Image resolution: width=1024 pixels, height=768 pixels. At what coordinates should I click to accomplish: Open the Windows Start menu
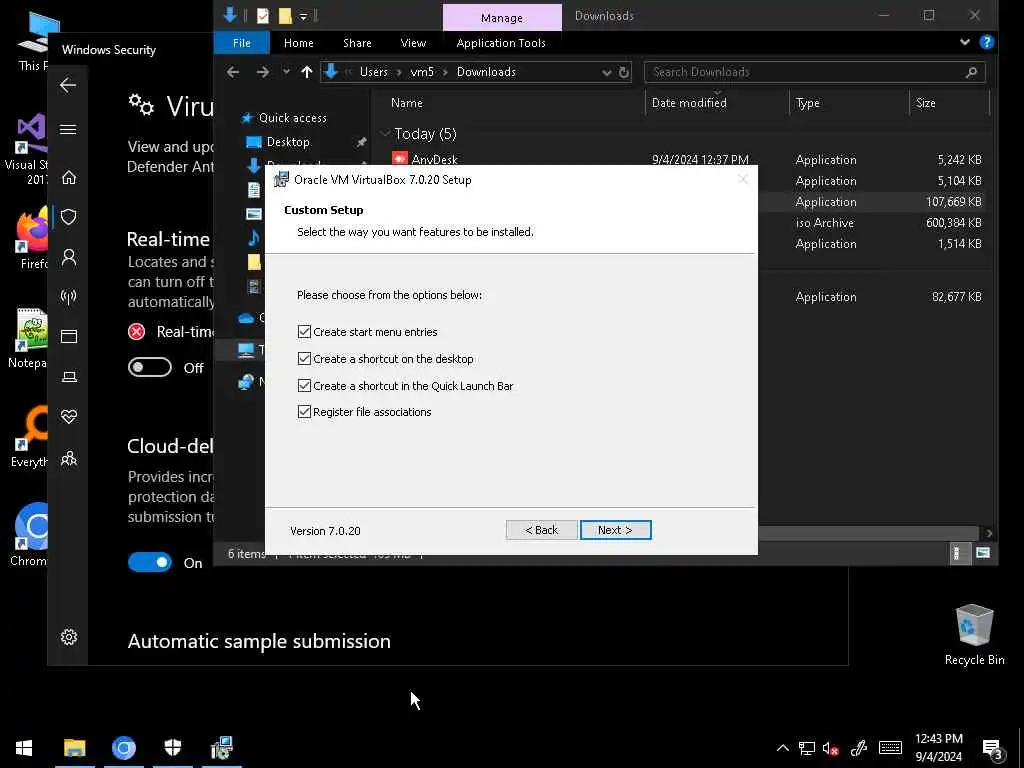pyautogui.click(x=24, y=748)
